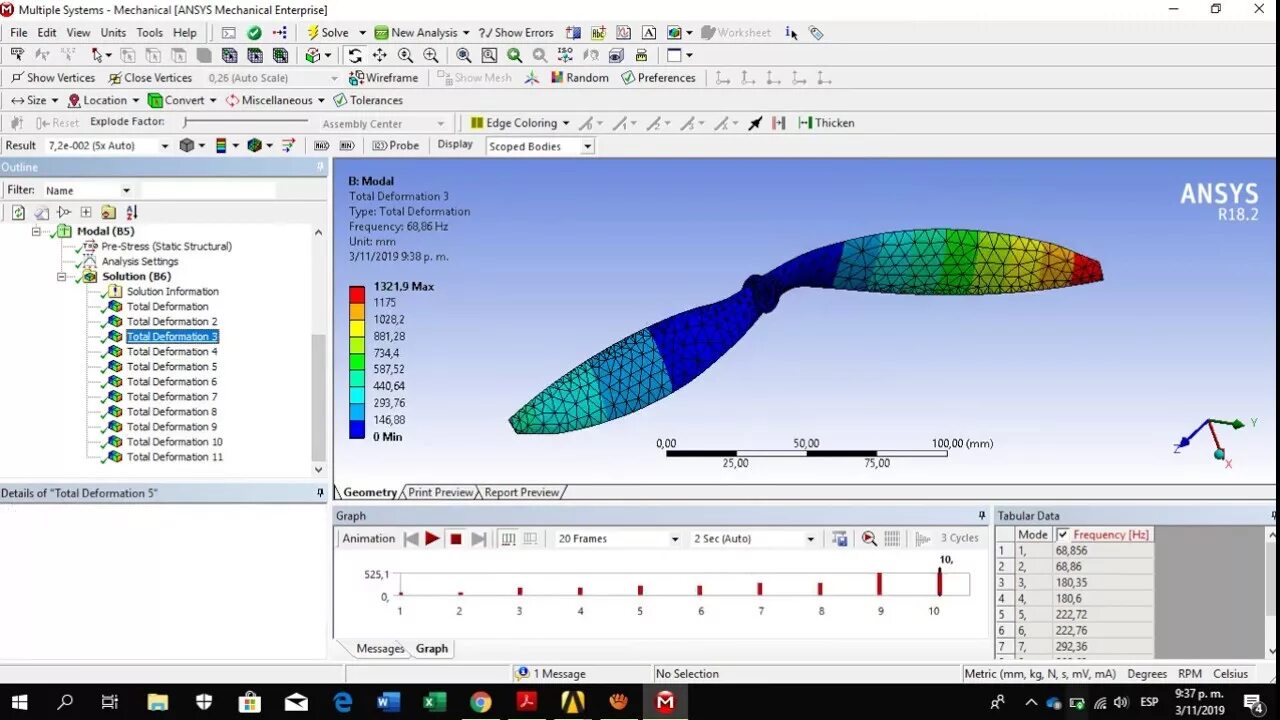Open the Filter Name dropdown
The width and height of the screenshot is (1280, 720).
point(126,191)
